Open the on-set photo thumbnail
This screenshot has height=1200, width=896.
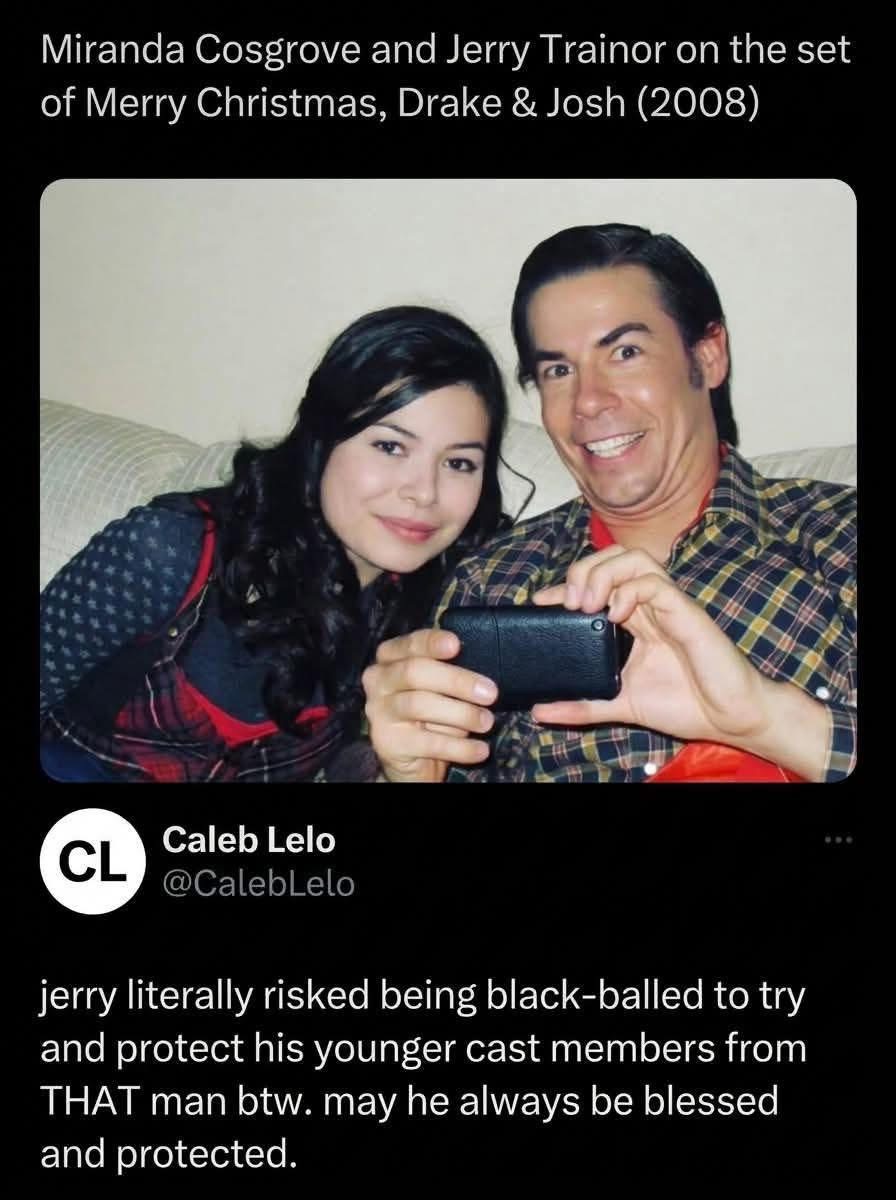tap(448, 480)
